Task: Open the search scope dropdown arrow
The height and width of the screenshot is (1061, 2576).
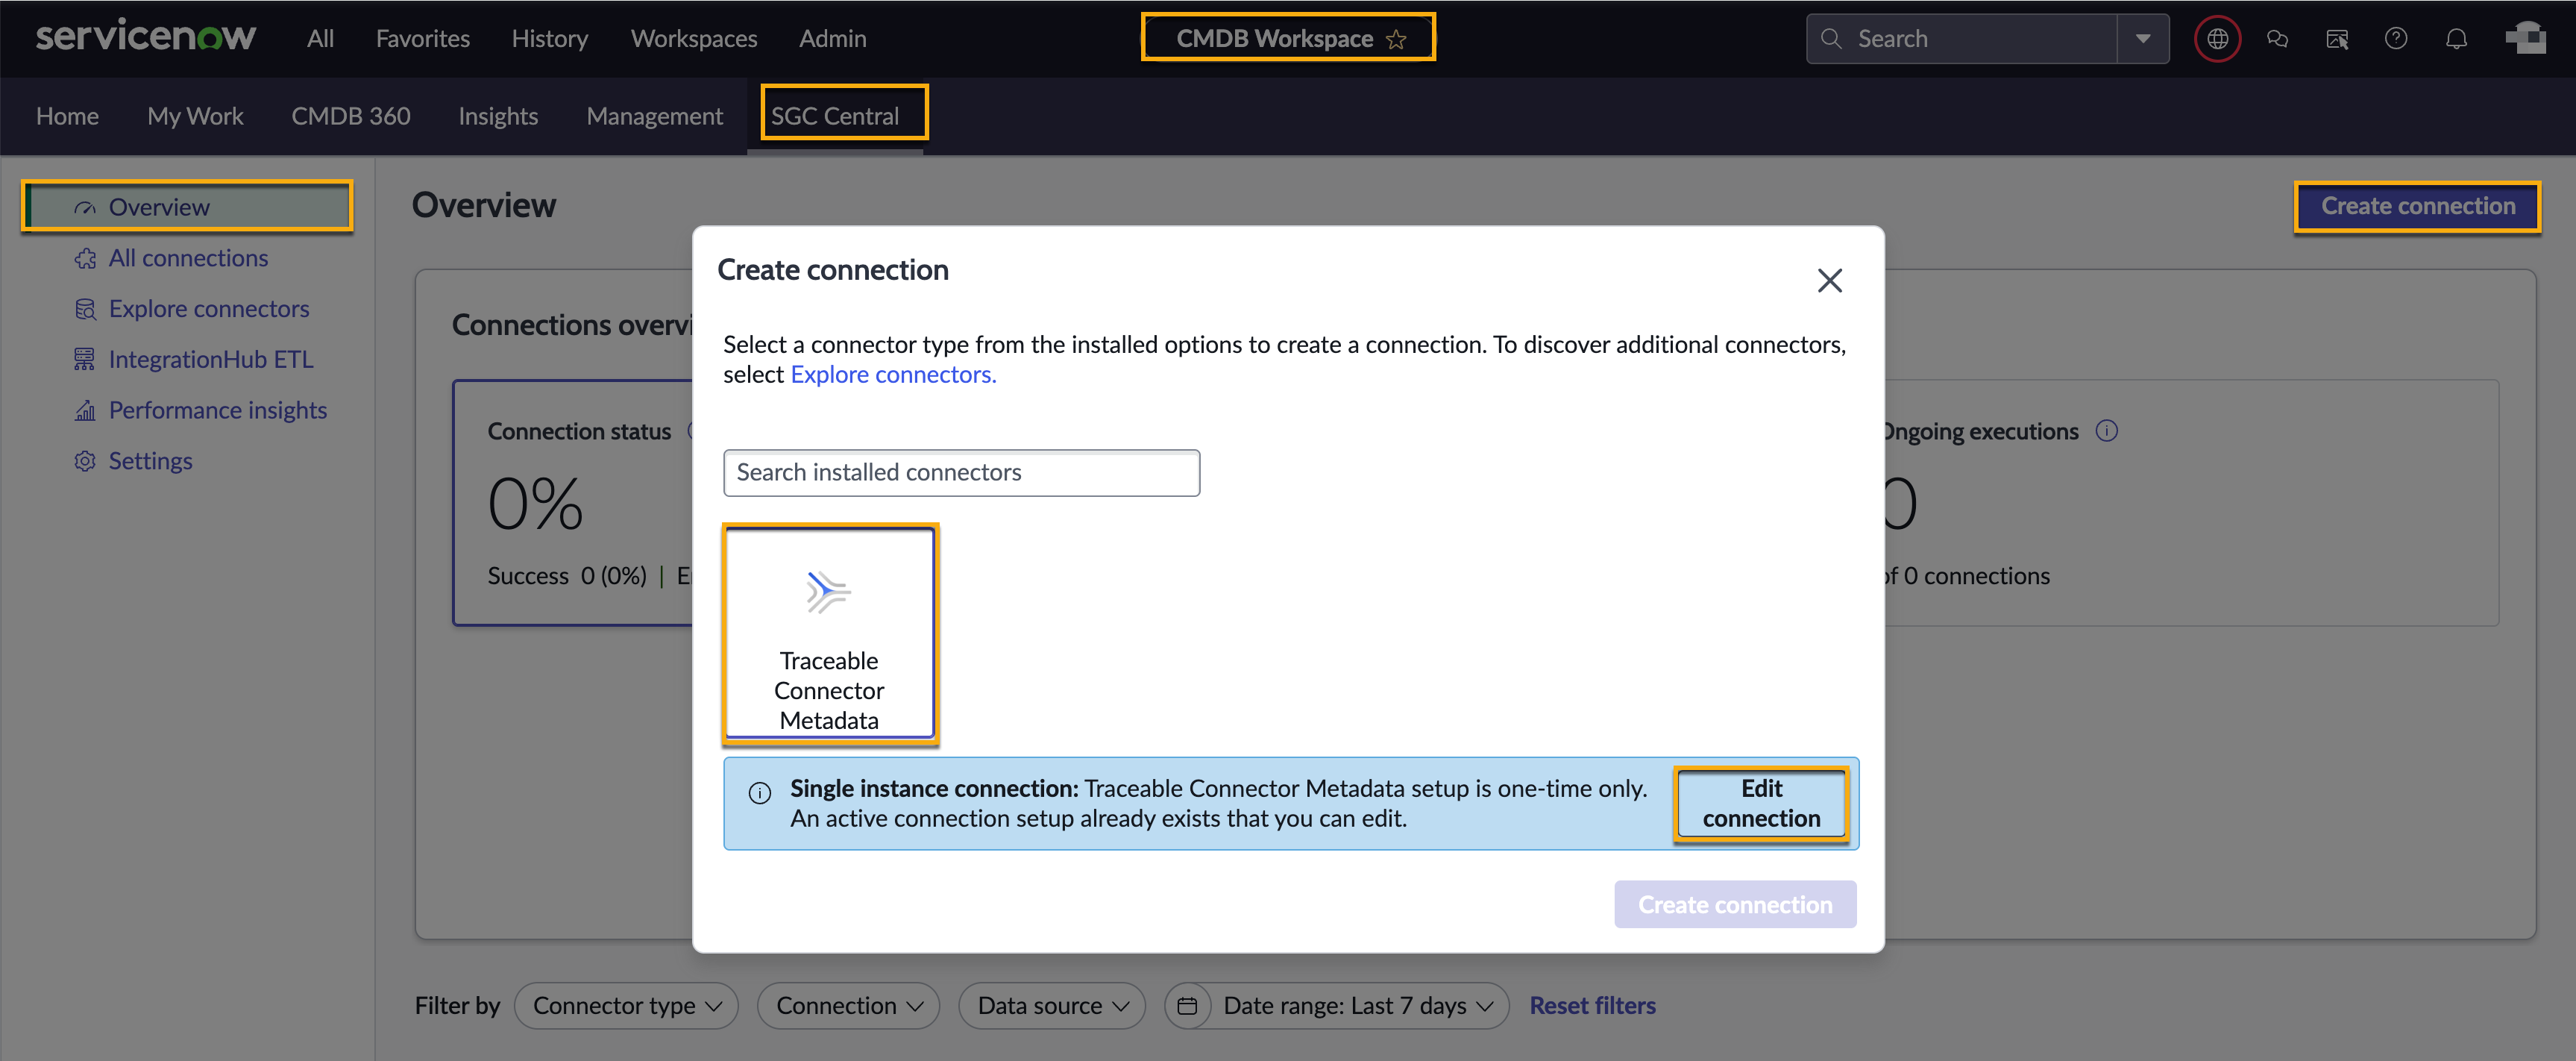Action: coord(2142,39)
